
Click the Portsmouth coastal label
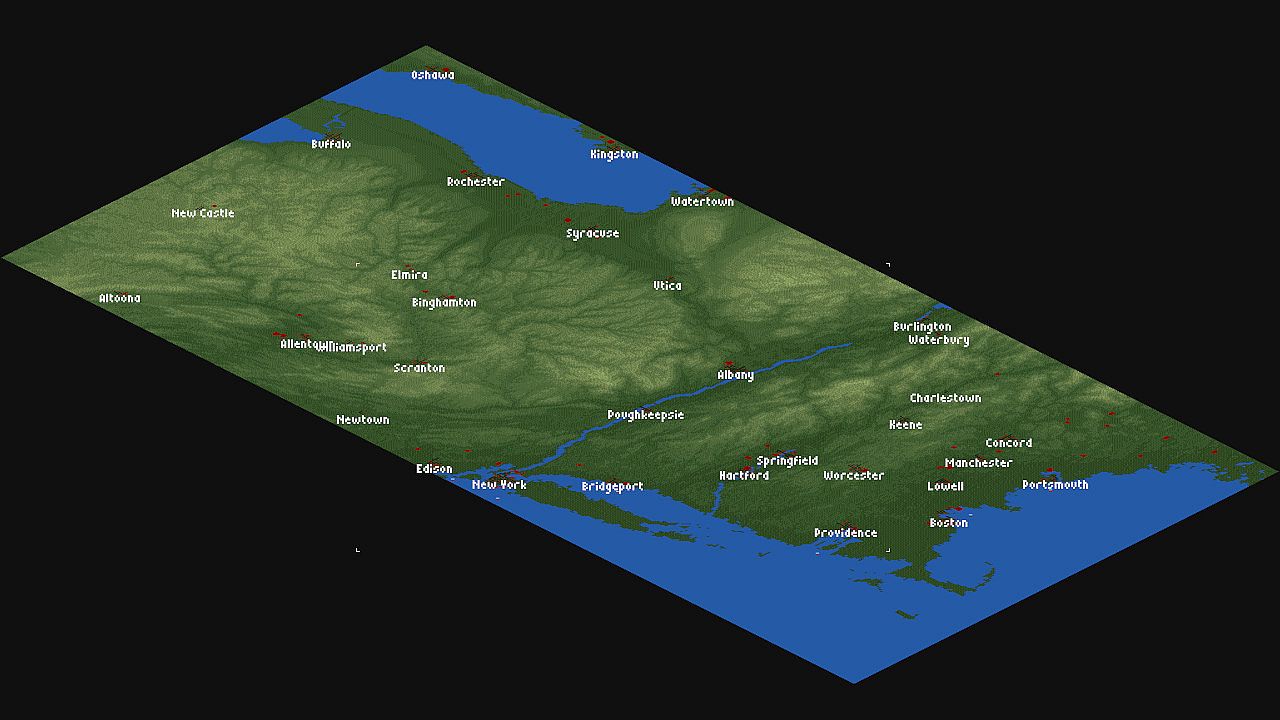[1055, 485]
